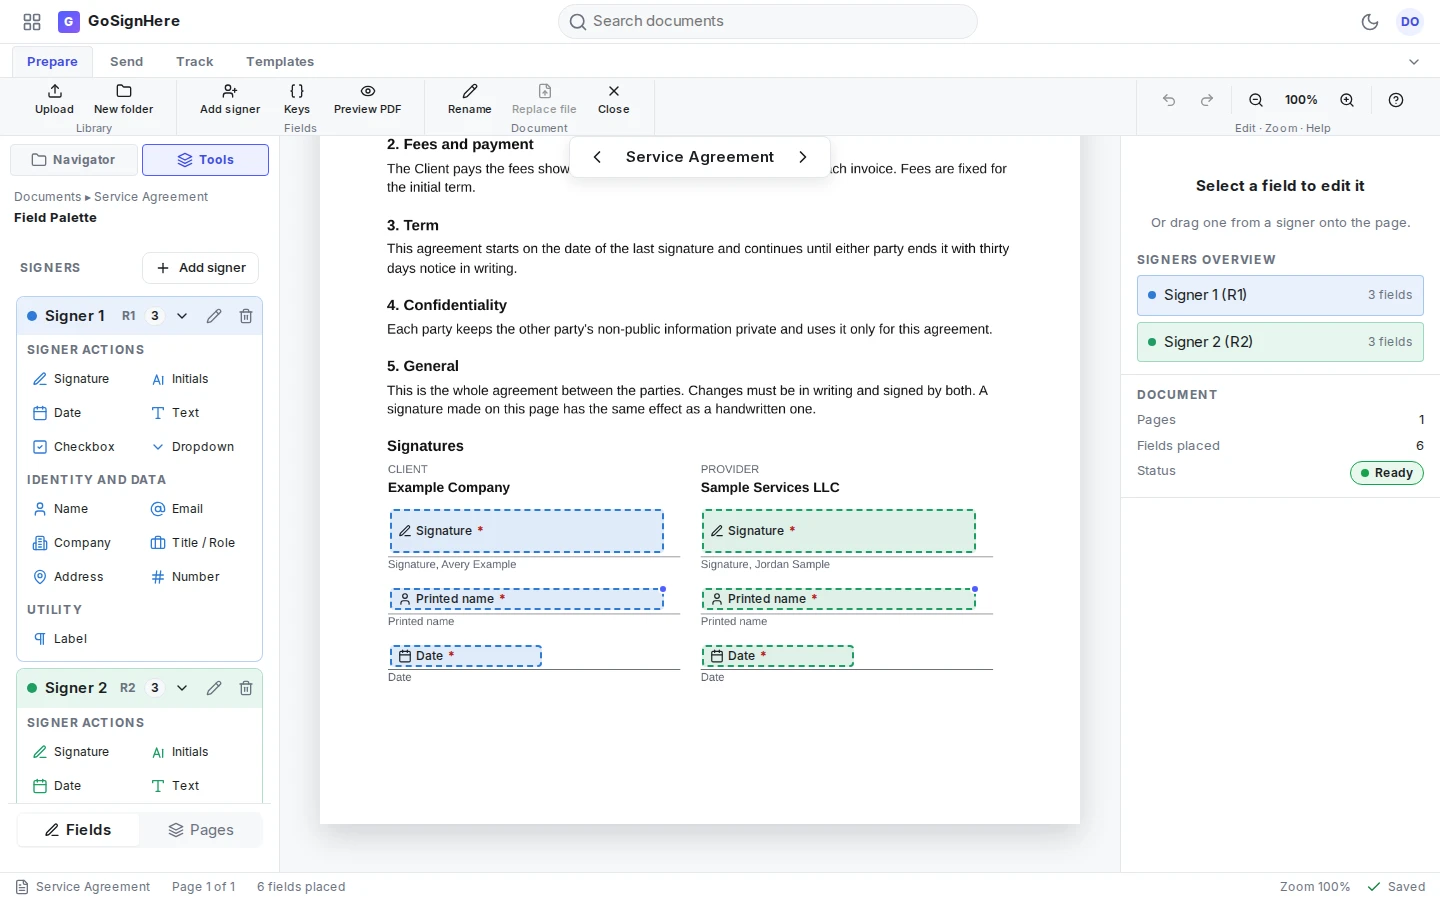This screenshot has width=1440, height=900.
Task: Edit Signer 2 with pencil icon
Action: pyautogui.click(x=214, y=688)
